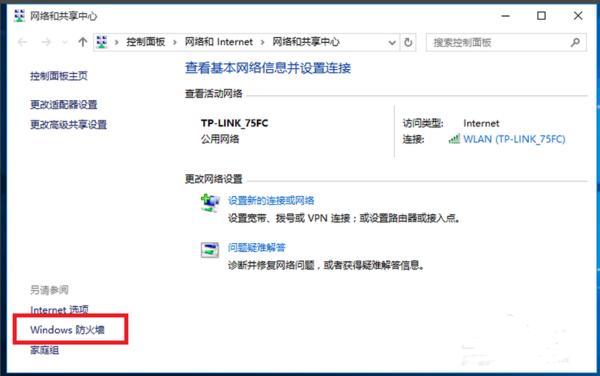
Task: Click the 查看基本网络信息并设置连接 heading
Action: (x=268, y=68)
